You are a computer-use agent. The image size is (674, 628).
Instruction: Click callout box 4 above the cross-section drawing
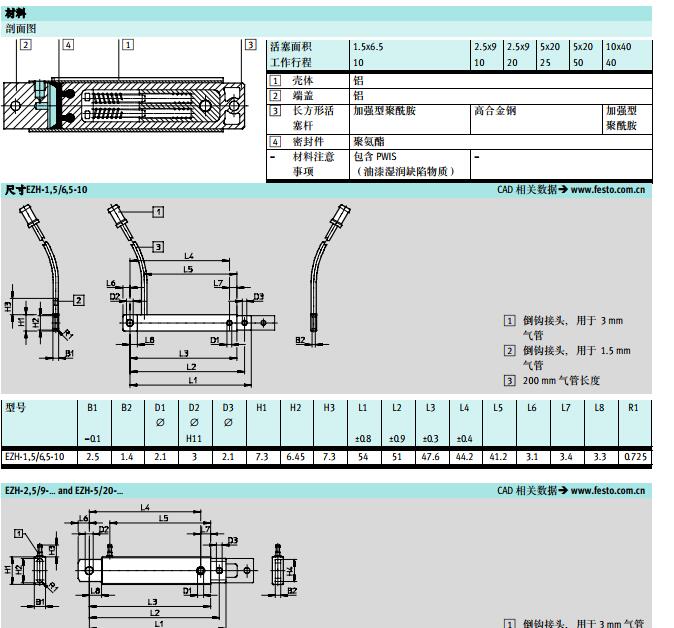coord(68,45)
